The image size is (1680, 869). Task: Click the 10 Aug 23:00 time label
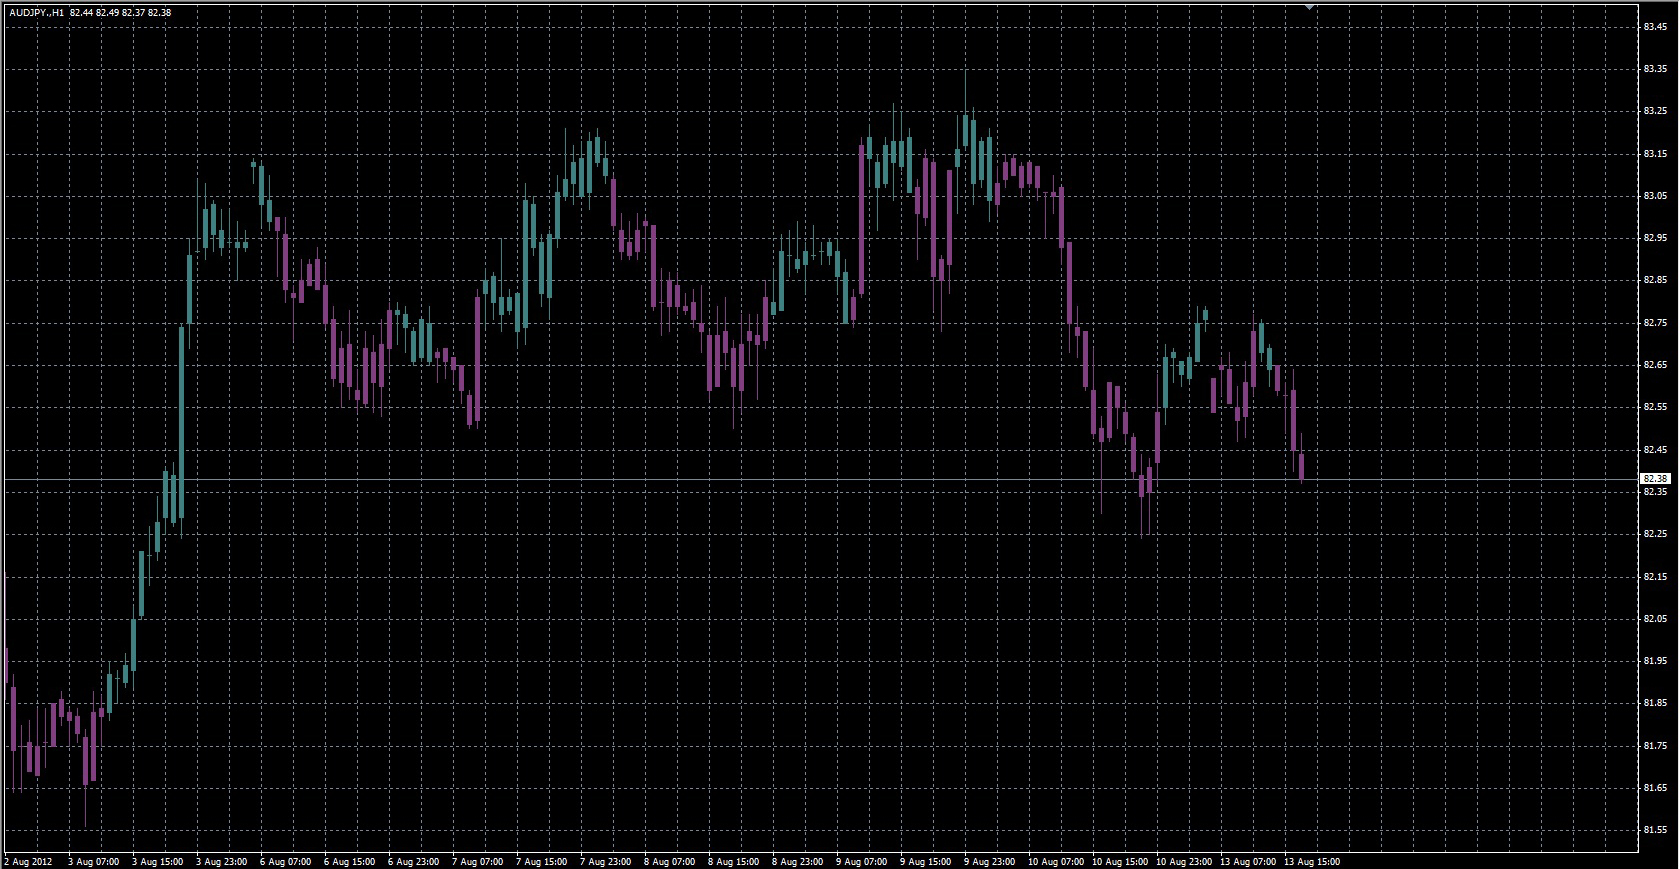[x=1183, y=861]
